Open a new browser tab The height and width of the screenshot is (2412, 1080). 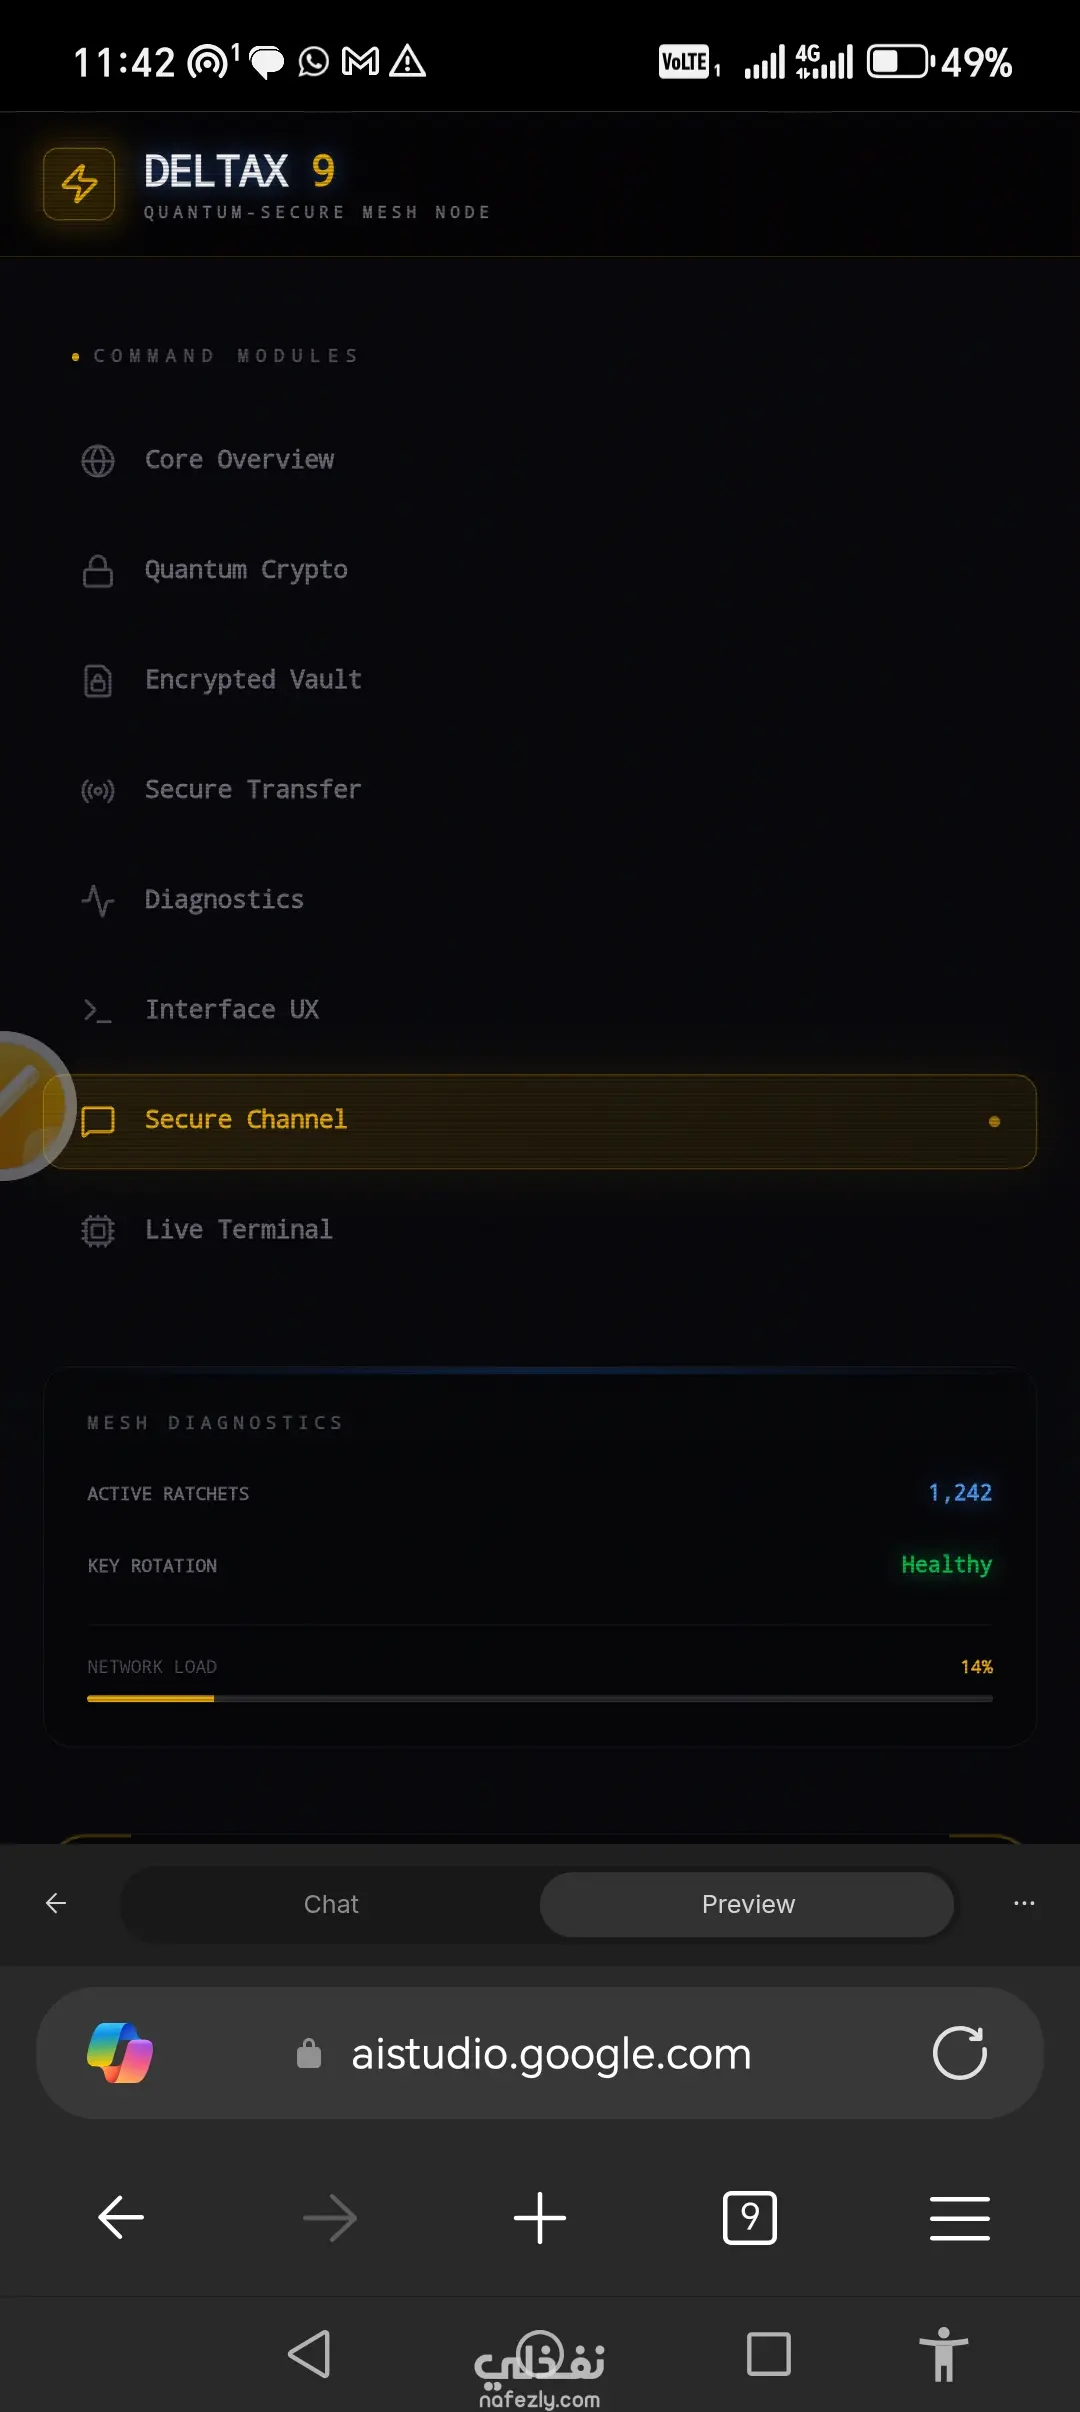click(x=540, y=2218)
